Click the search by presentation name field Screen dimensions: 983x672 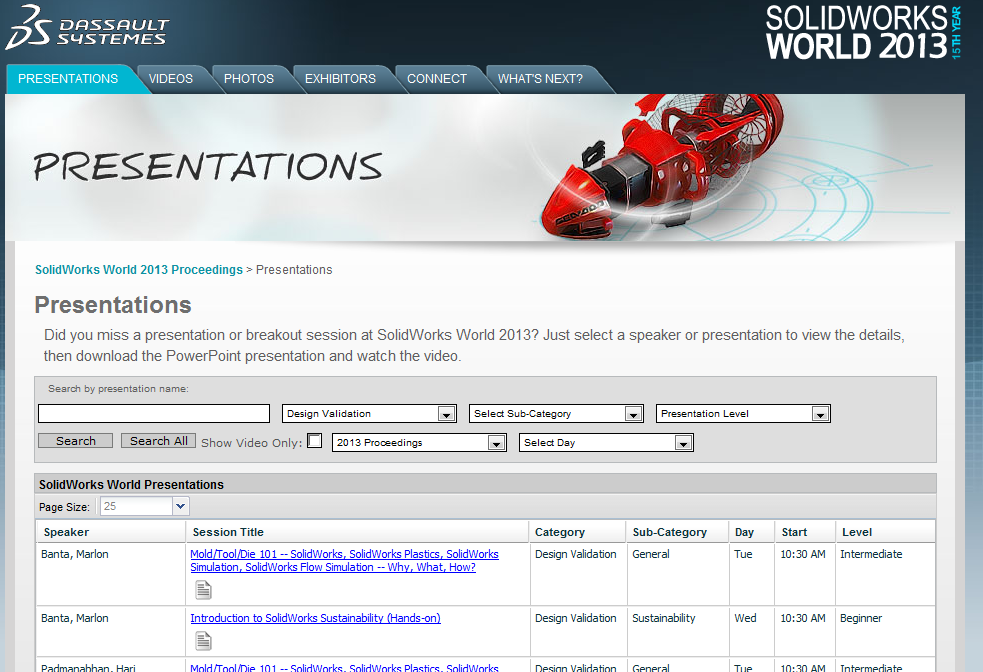[x=154, y=414]
